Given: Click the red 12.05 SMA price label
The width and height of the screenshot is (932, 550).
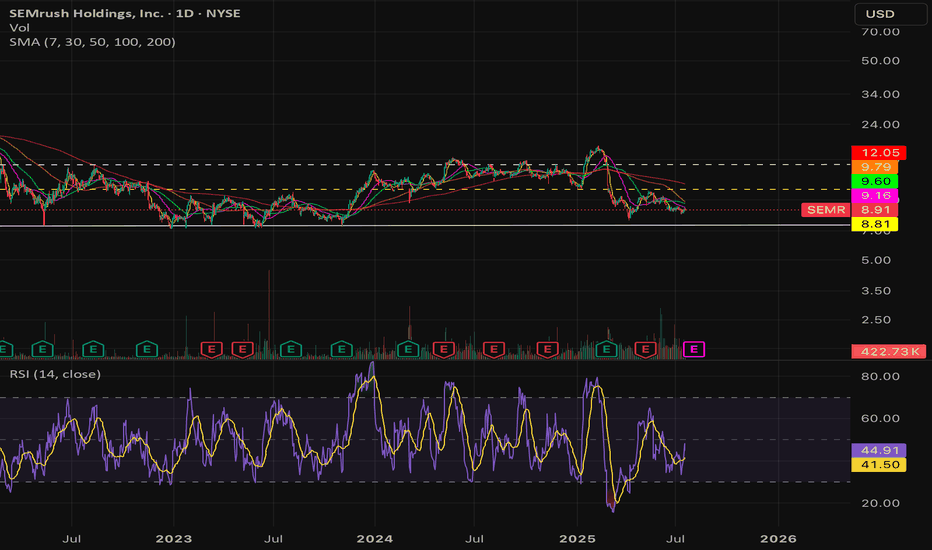Looking at the screenshot, I should click(x=879, y=153).
